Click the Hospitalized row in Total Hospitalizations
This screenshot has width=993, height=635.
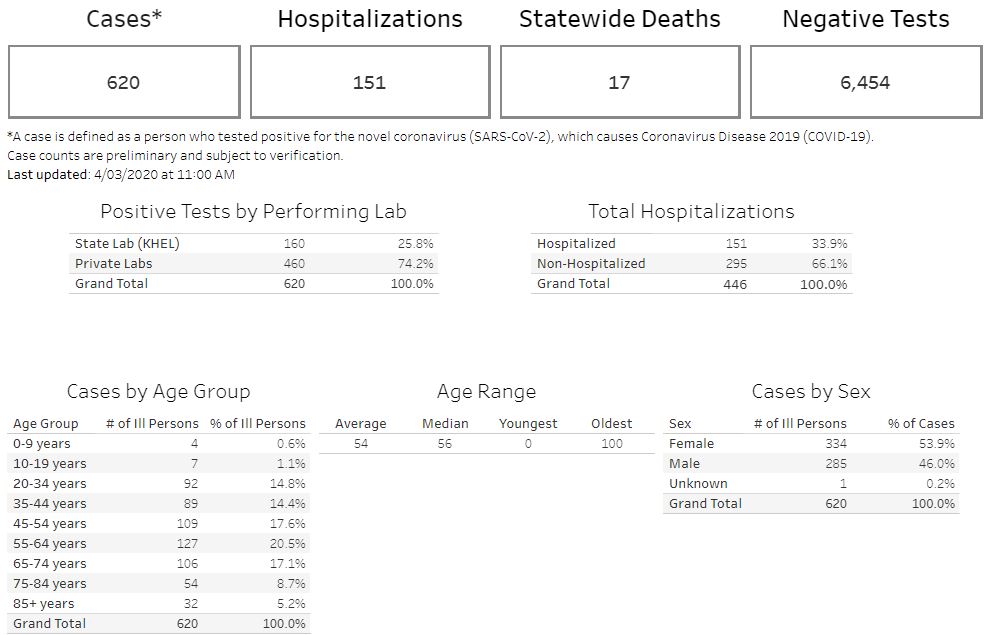(x=576, y=243)
